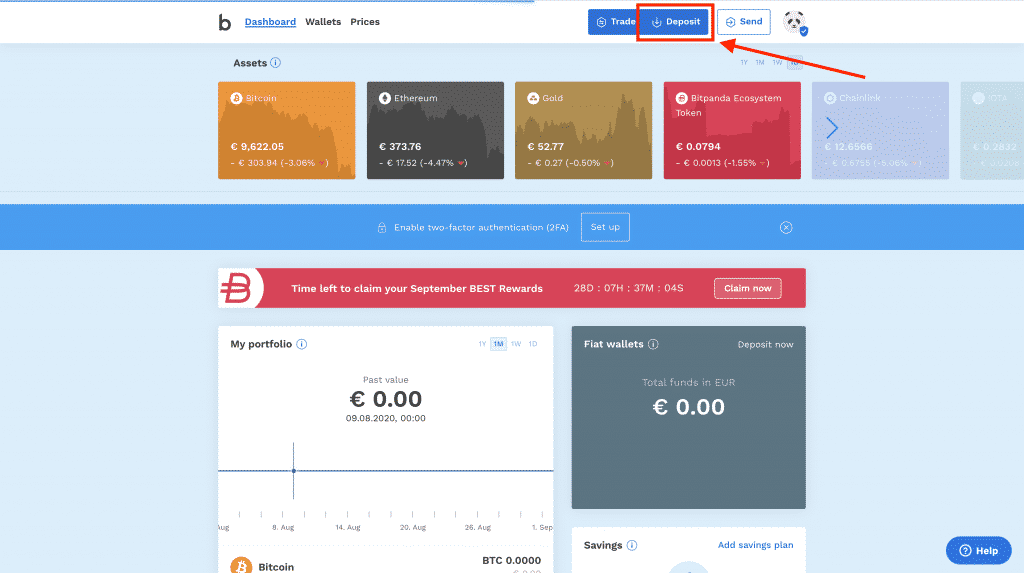This screenshot has height=573, width=1024.
Task: Click the Add savings plan link
Action: click(755, 545)
